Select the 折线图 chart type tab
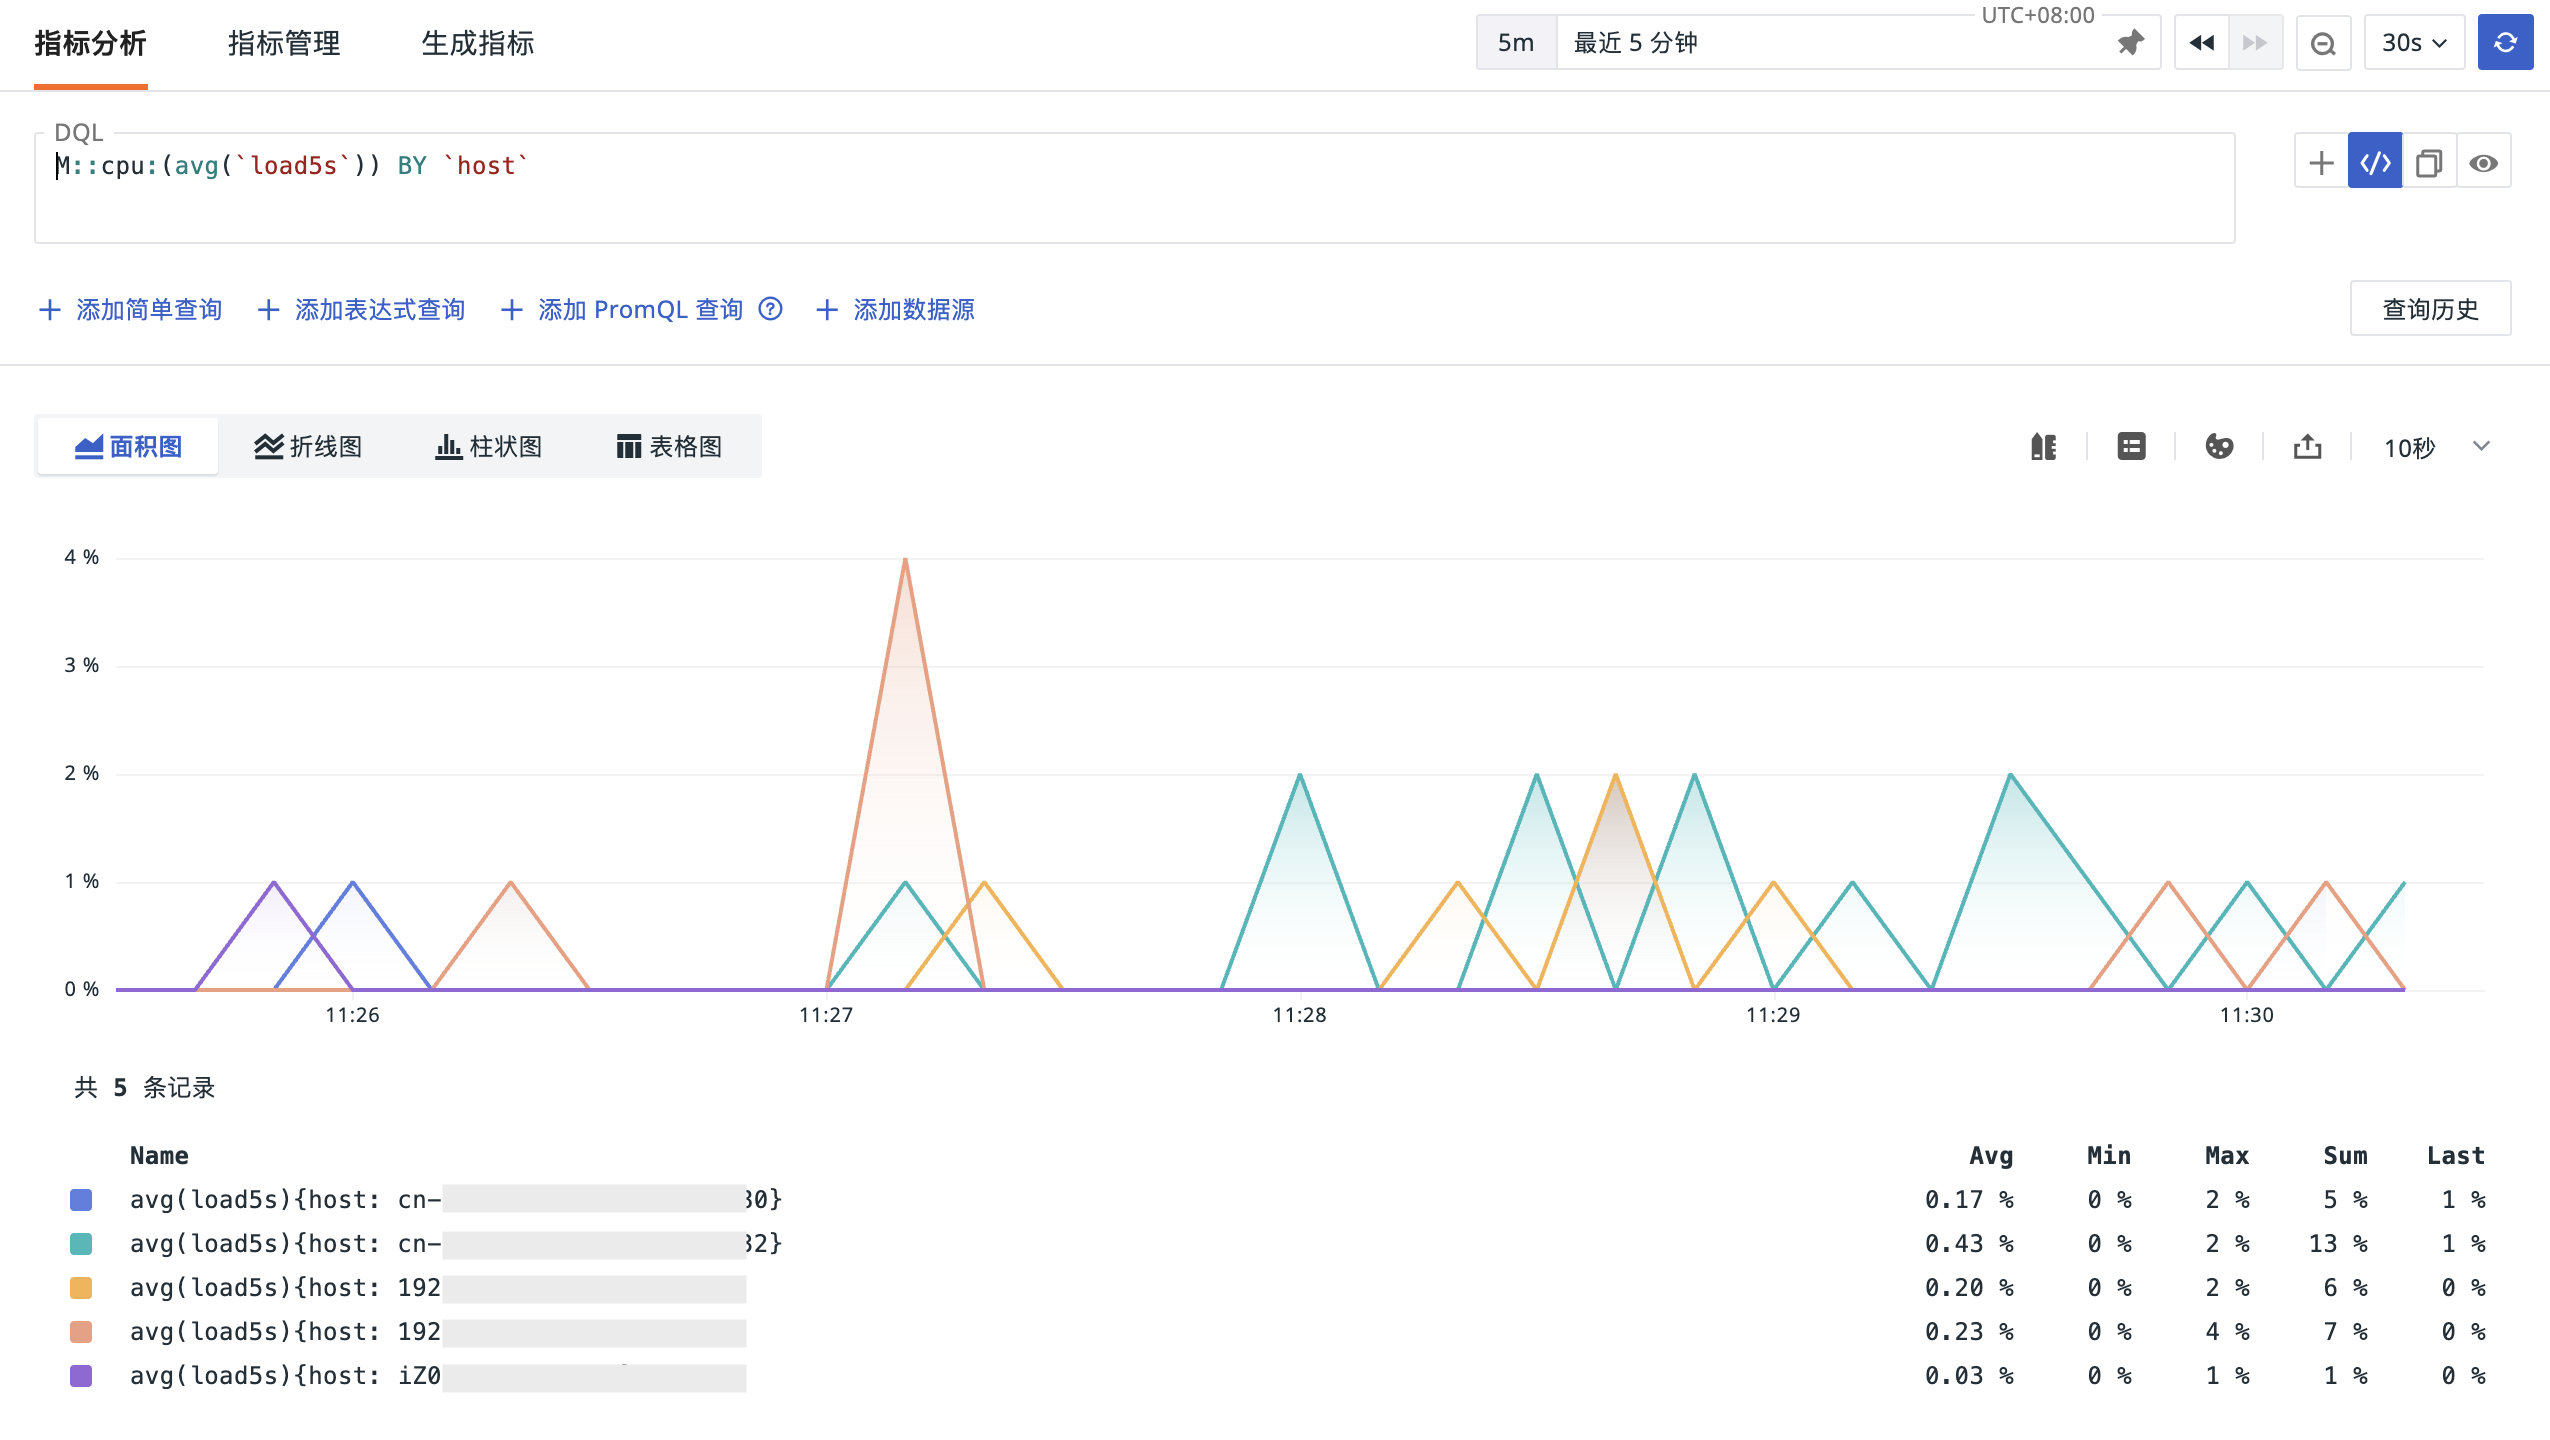Viewport: 2550px width, 1440px height. point(308,447)
